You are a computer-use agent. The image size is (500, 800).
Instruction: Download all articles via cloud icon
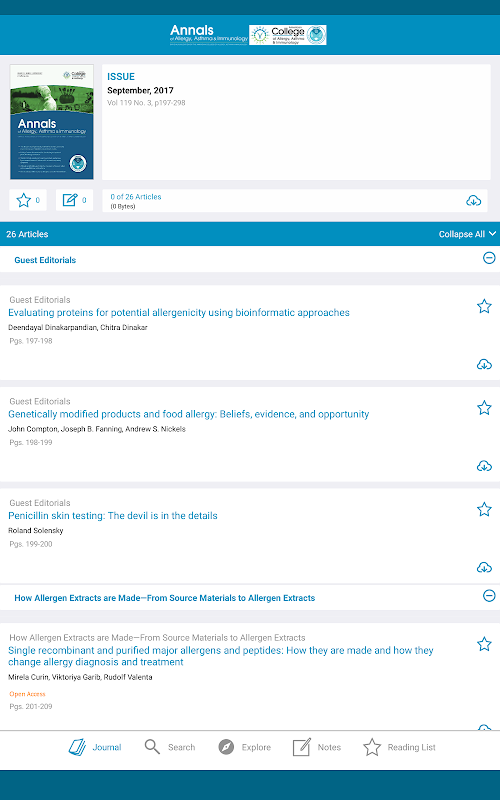tap(473, 201)
